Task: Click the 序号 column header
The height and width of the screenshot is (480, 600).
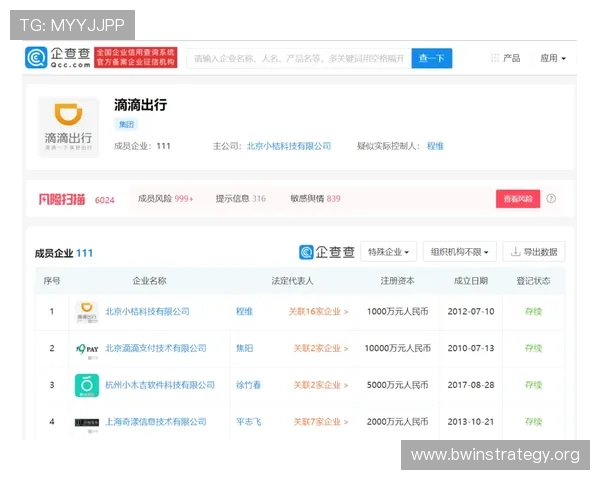Action: (52, 281)
